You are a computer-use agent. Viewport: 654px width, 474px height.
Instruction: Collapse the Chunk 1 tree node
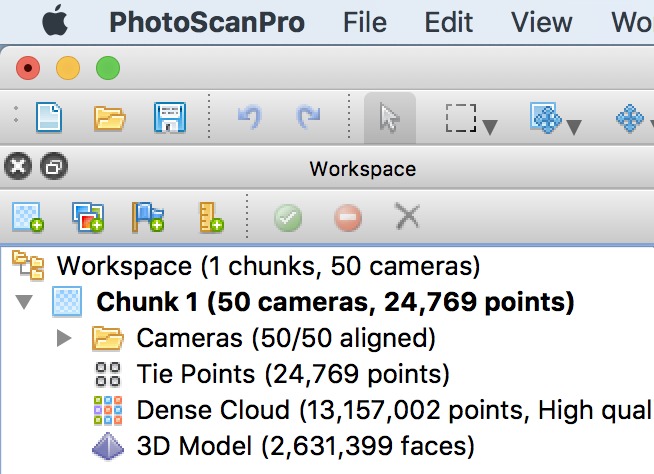(x=25, y=302)
